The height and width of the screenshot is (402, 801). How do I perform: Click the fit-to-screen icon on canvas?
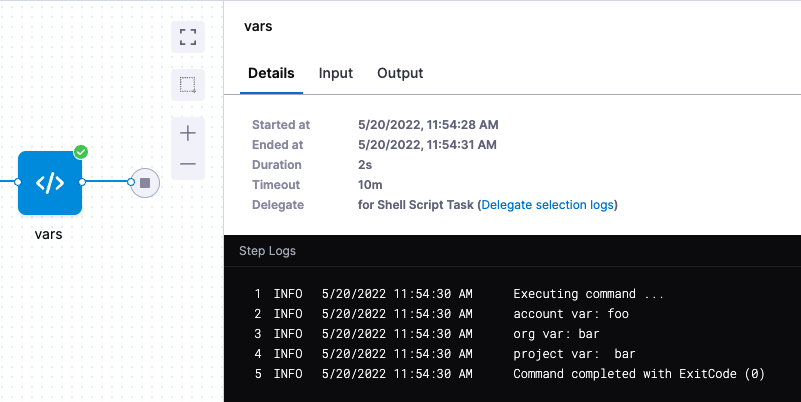tap(188, 37)
